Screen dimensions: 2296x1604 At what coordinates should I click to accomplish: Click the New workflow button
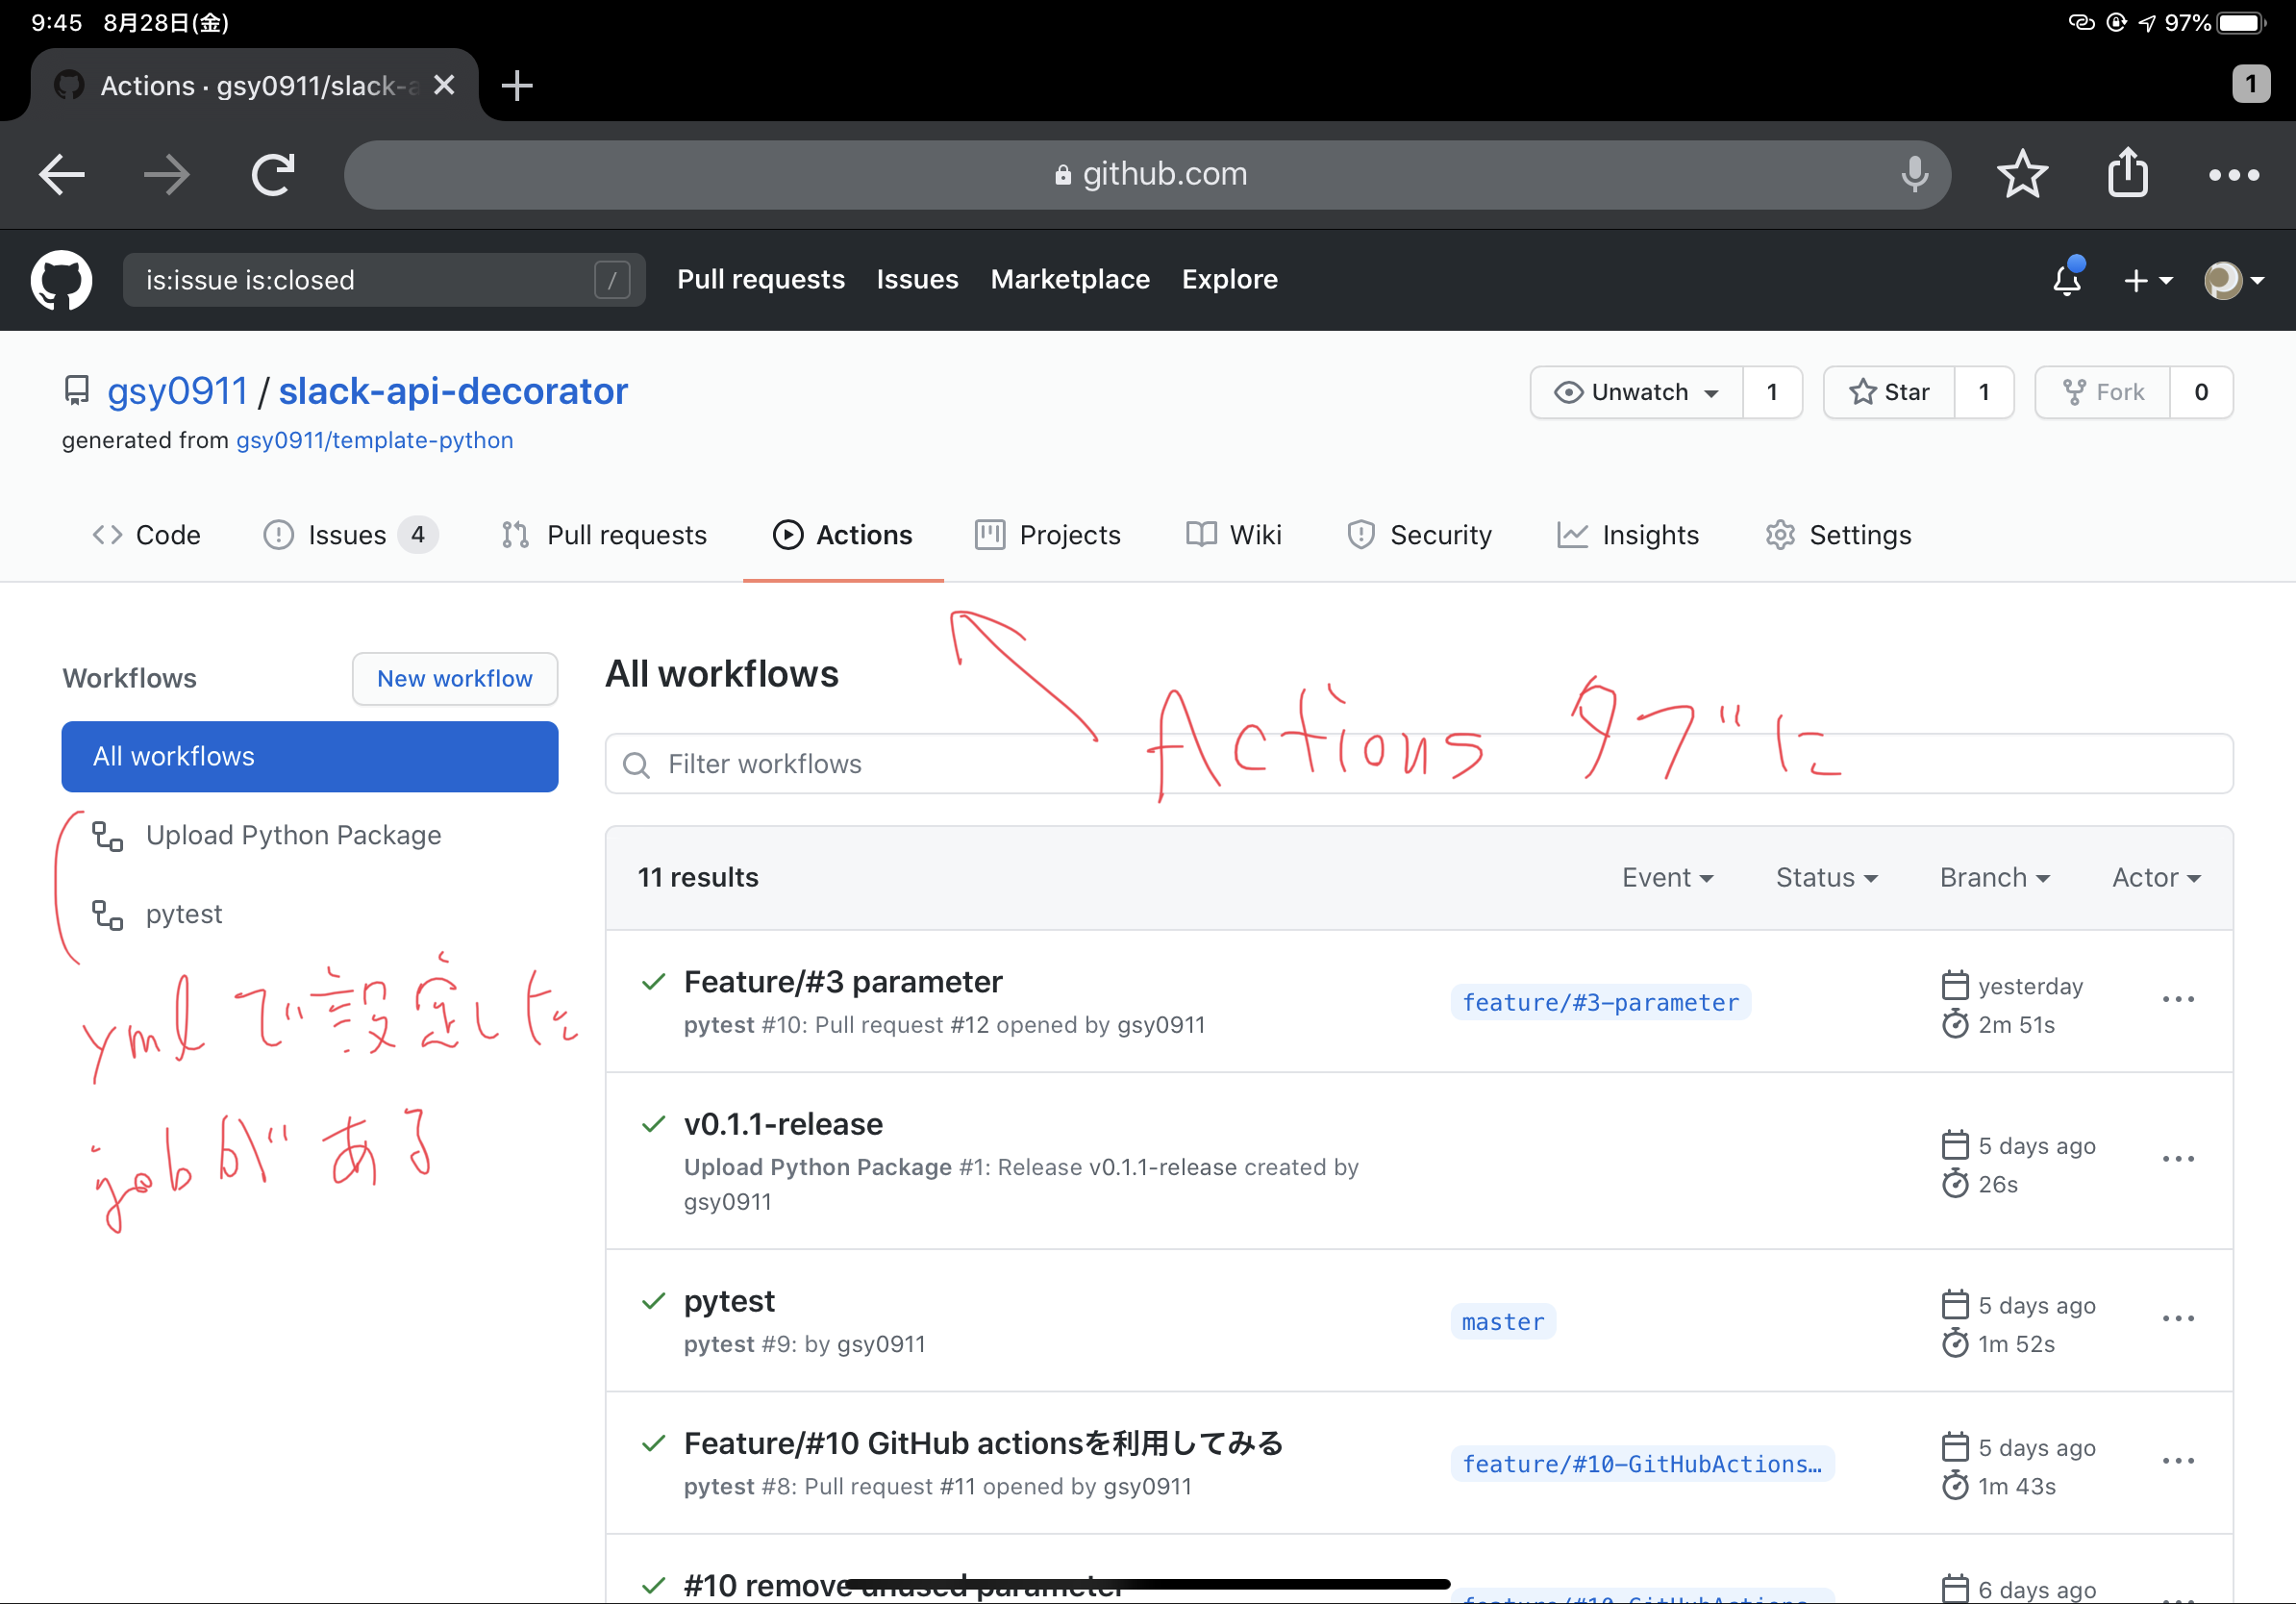(454, 678)
